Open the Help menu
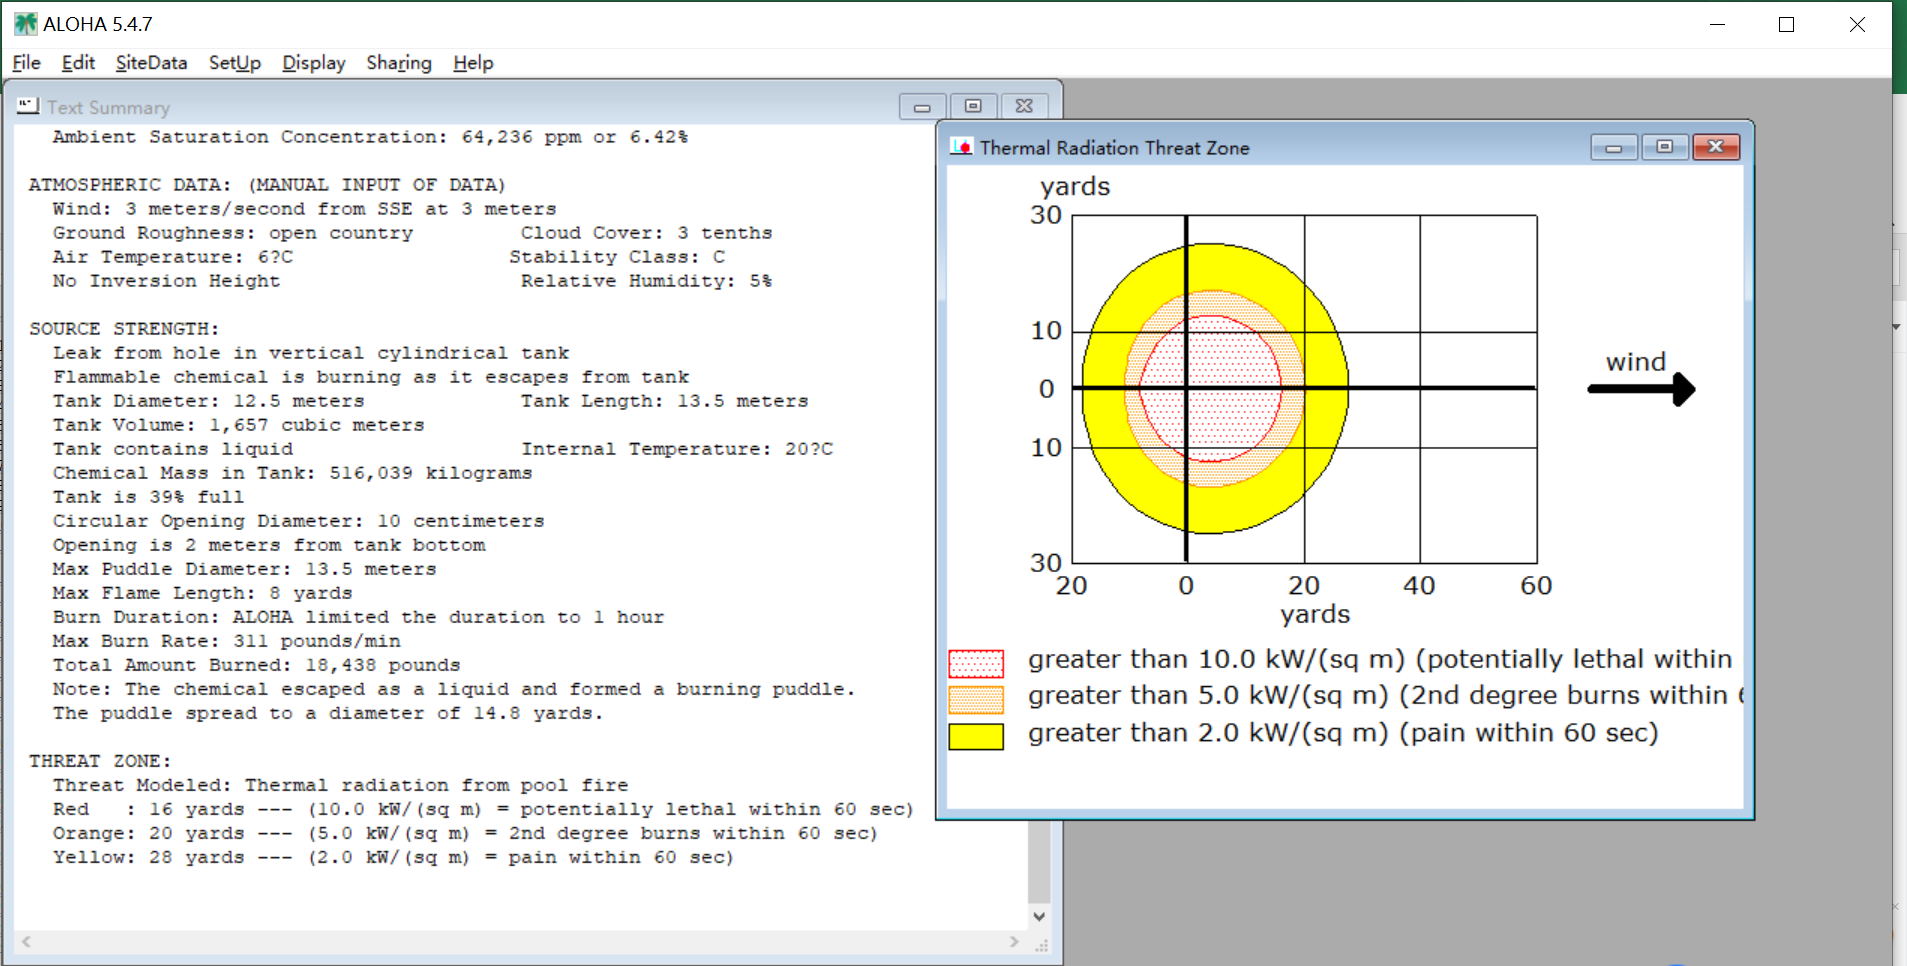1907x966 pixels. 473,63
